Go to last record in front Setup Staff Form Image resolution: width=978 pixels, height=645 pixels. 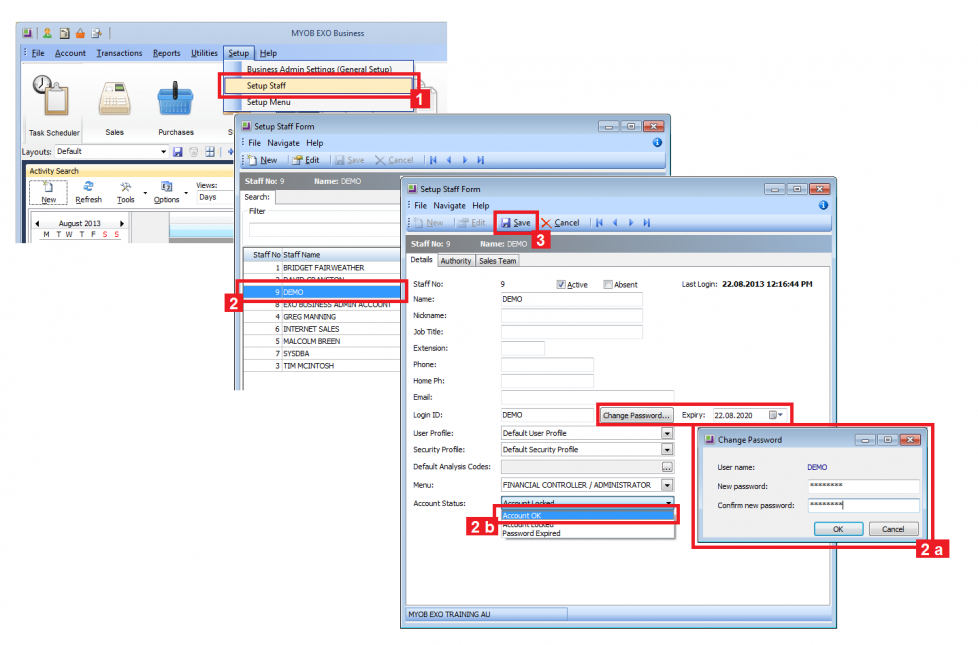pos(647,223)
